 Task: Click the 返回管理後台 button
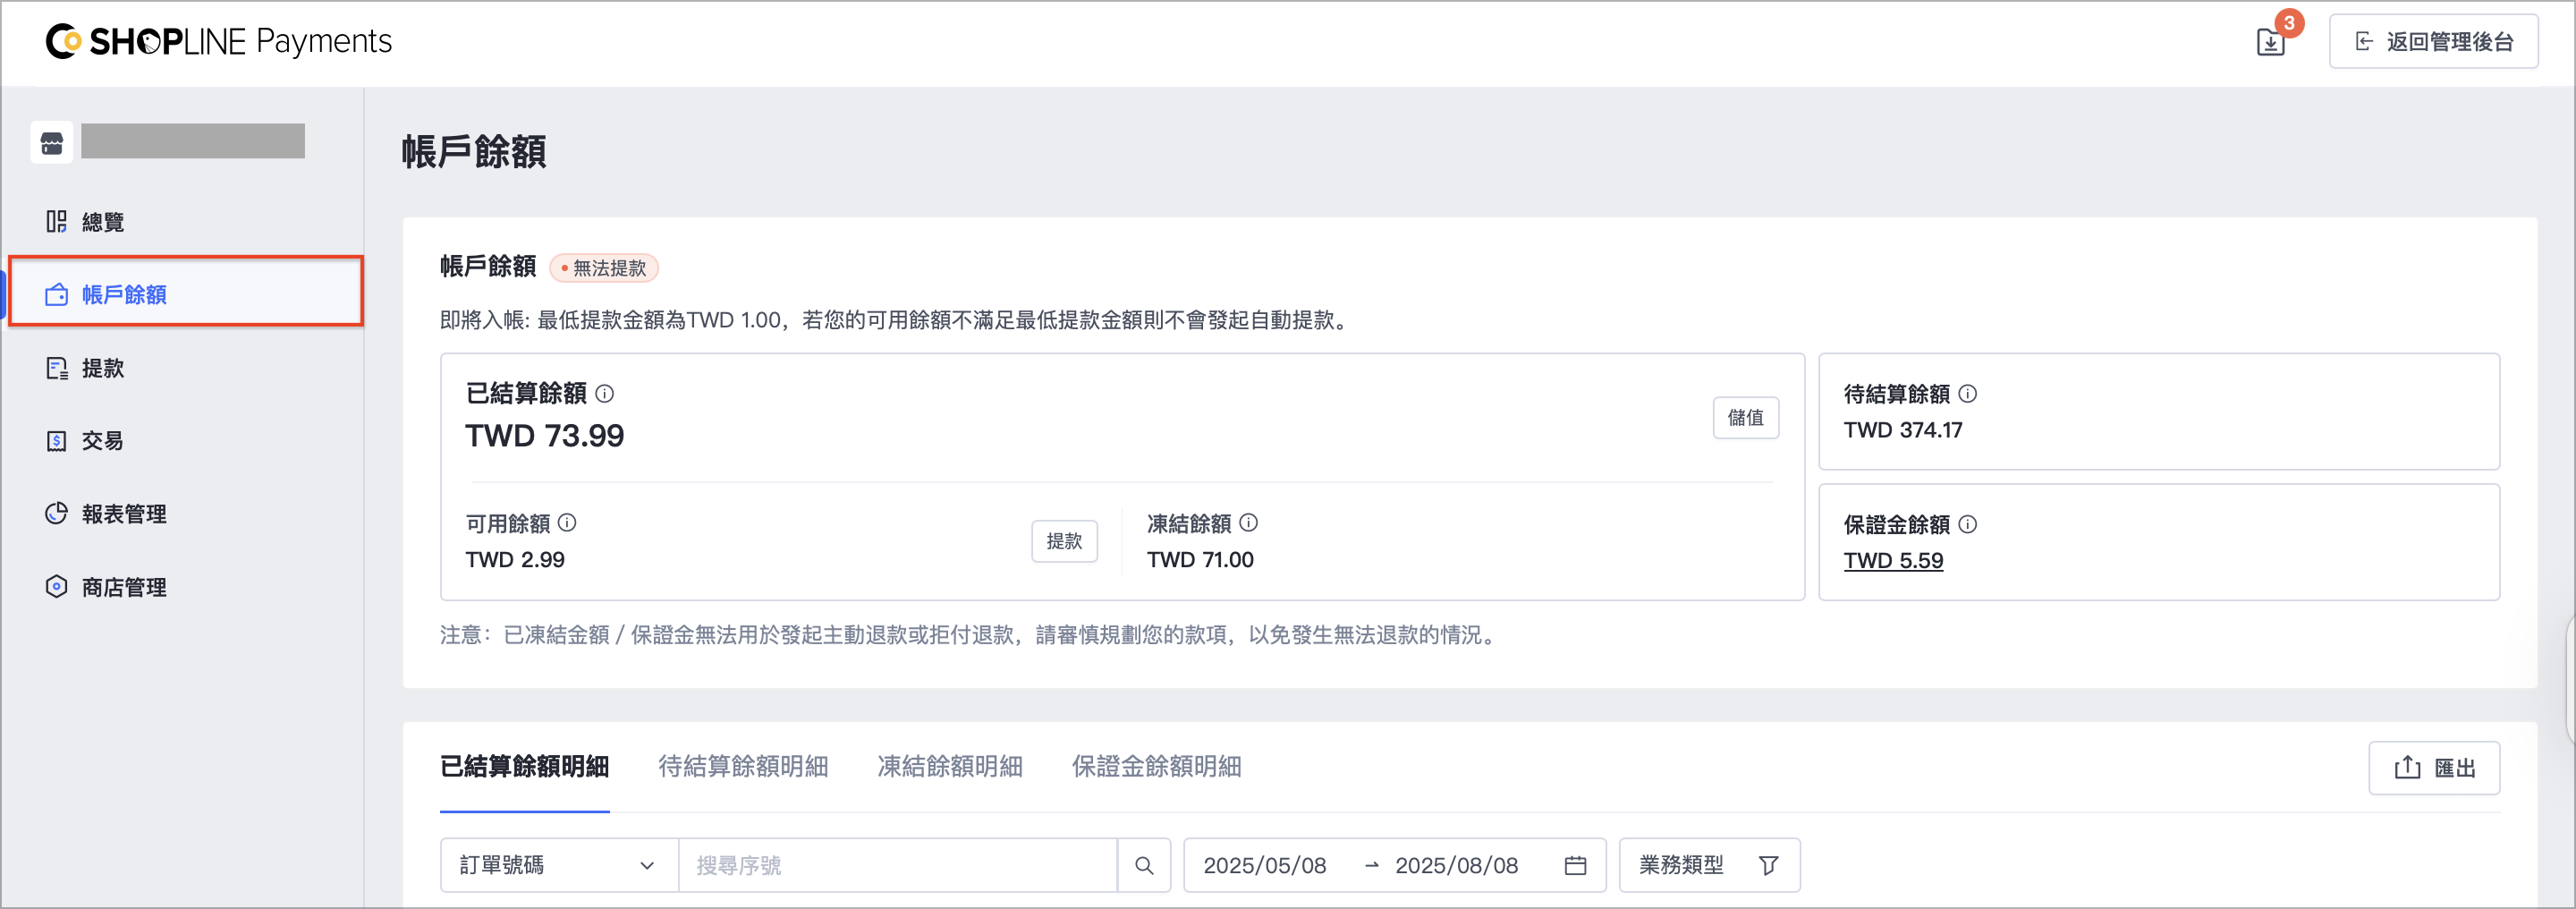2433,42
